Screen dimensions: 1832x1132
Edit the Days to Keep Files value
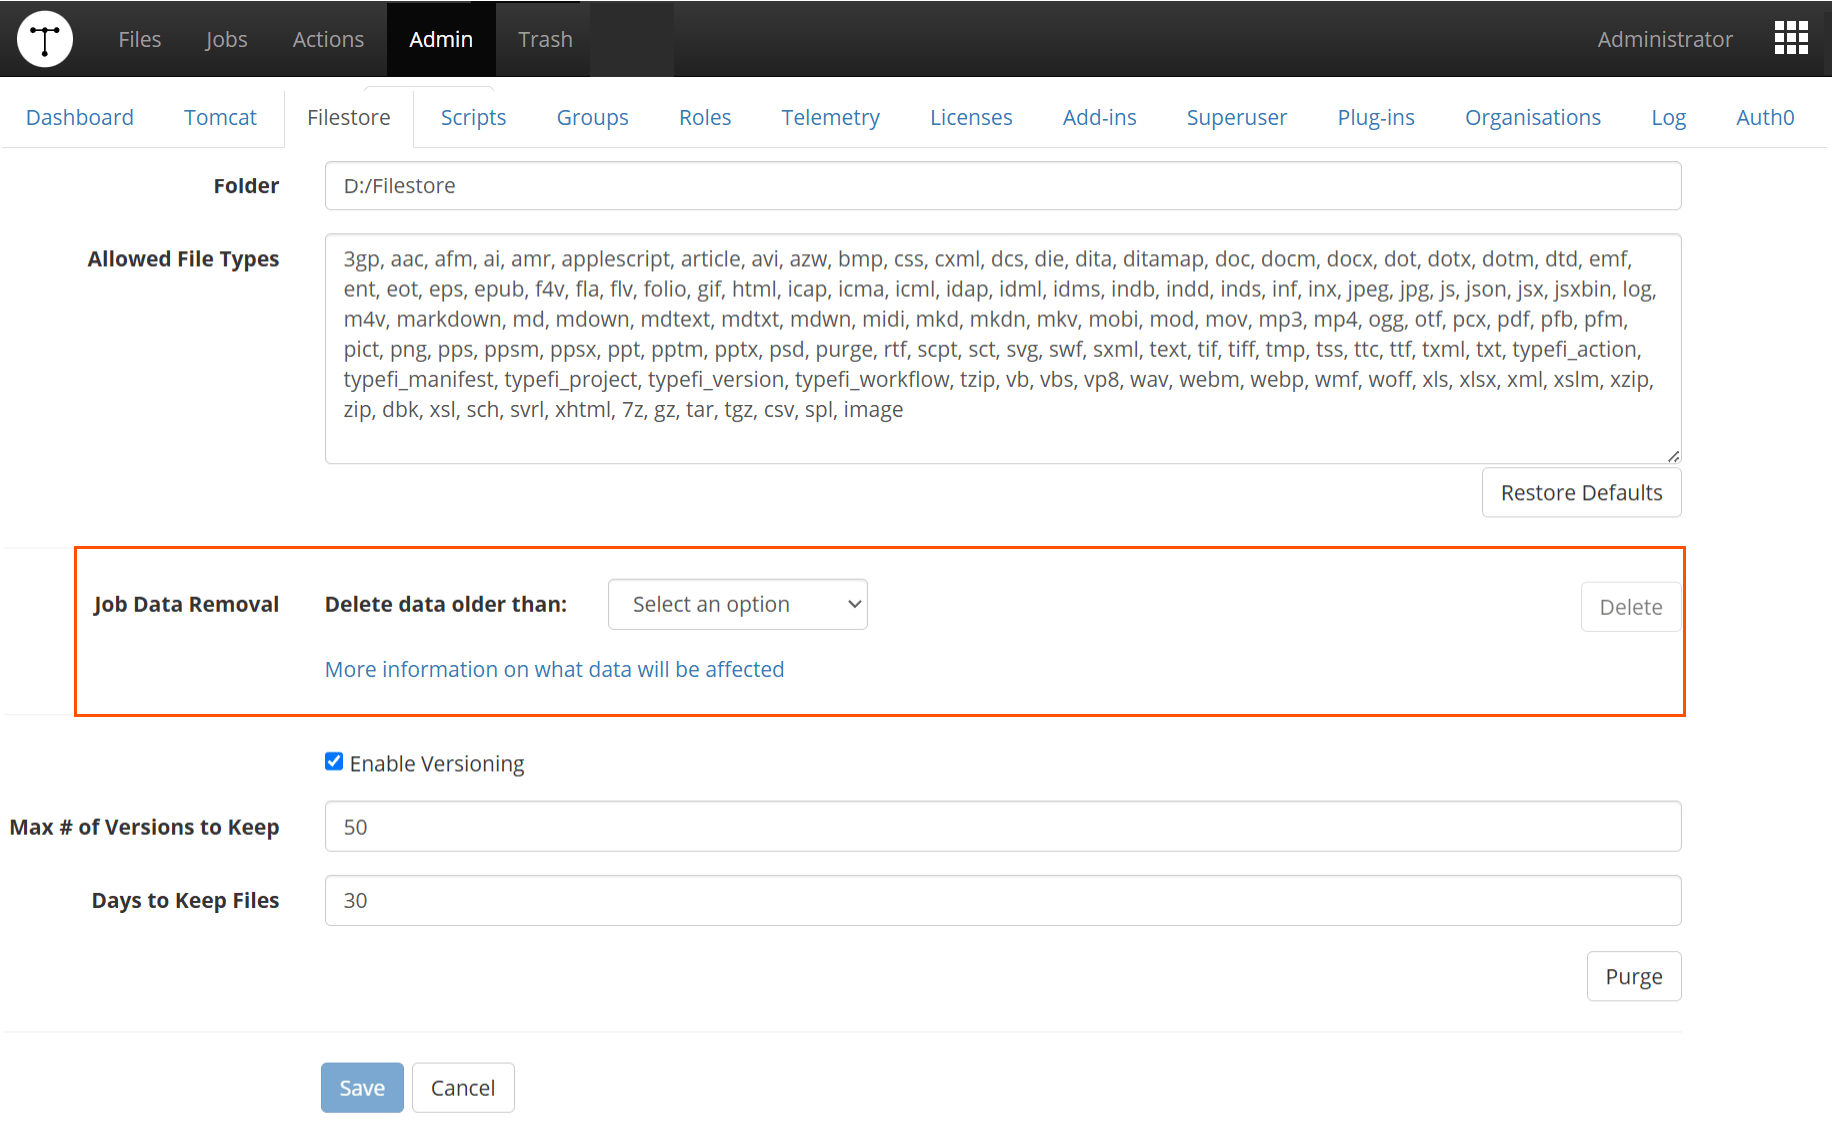tap(1001, 900)
